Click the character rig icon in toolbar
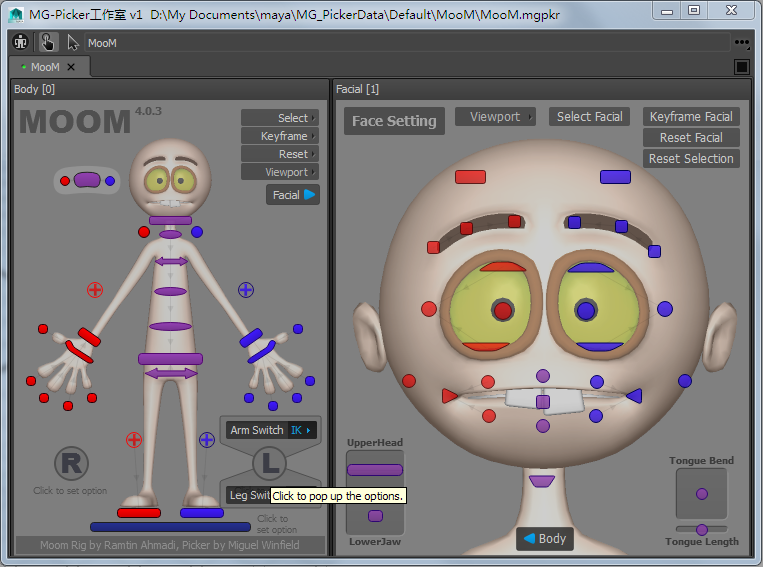 tap(21, 42)
